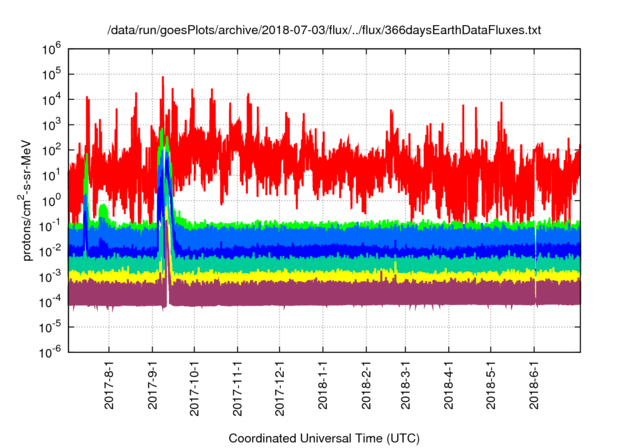Click the 10^1 y-axis tick label
This screenshot has width=640, height=448.
tap(51, 176)
